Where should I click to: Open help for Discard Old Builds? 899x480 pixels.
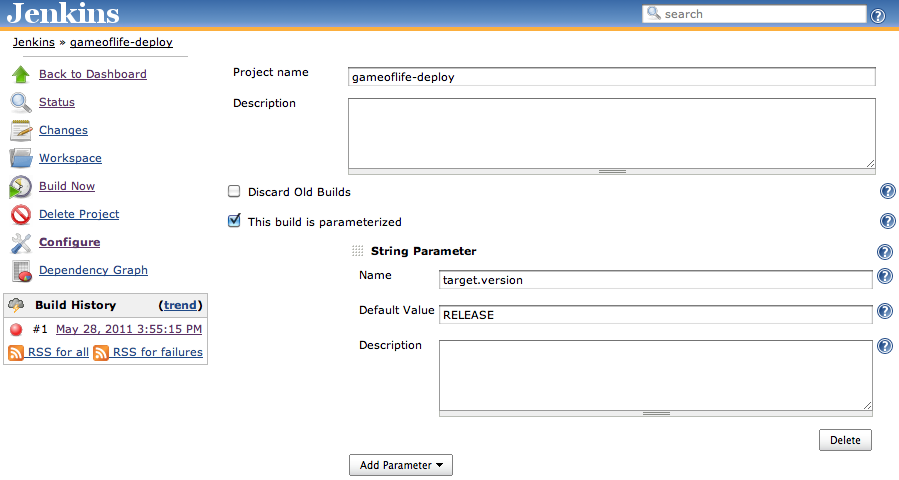887,192
